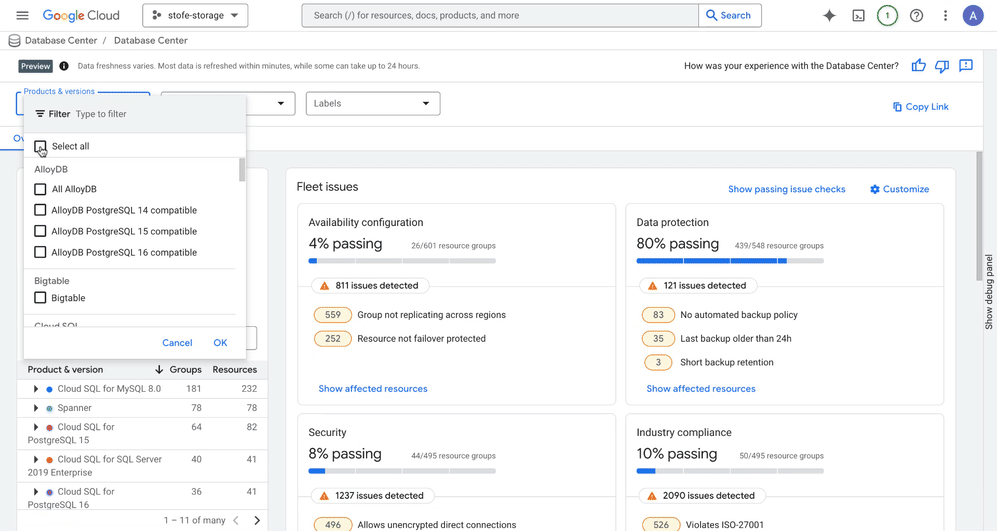The image size is (997, 531).
Task: Click the sort arrow next to Groups
Action: click(159, 369)
